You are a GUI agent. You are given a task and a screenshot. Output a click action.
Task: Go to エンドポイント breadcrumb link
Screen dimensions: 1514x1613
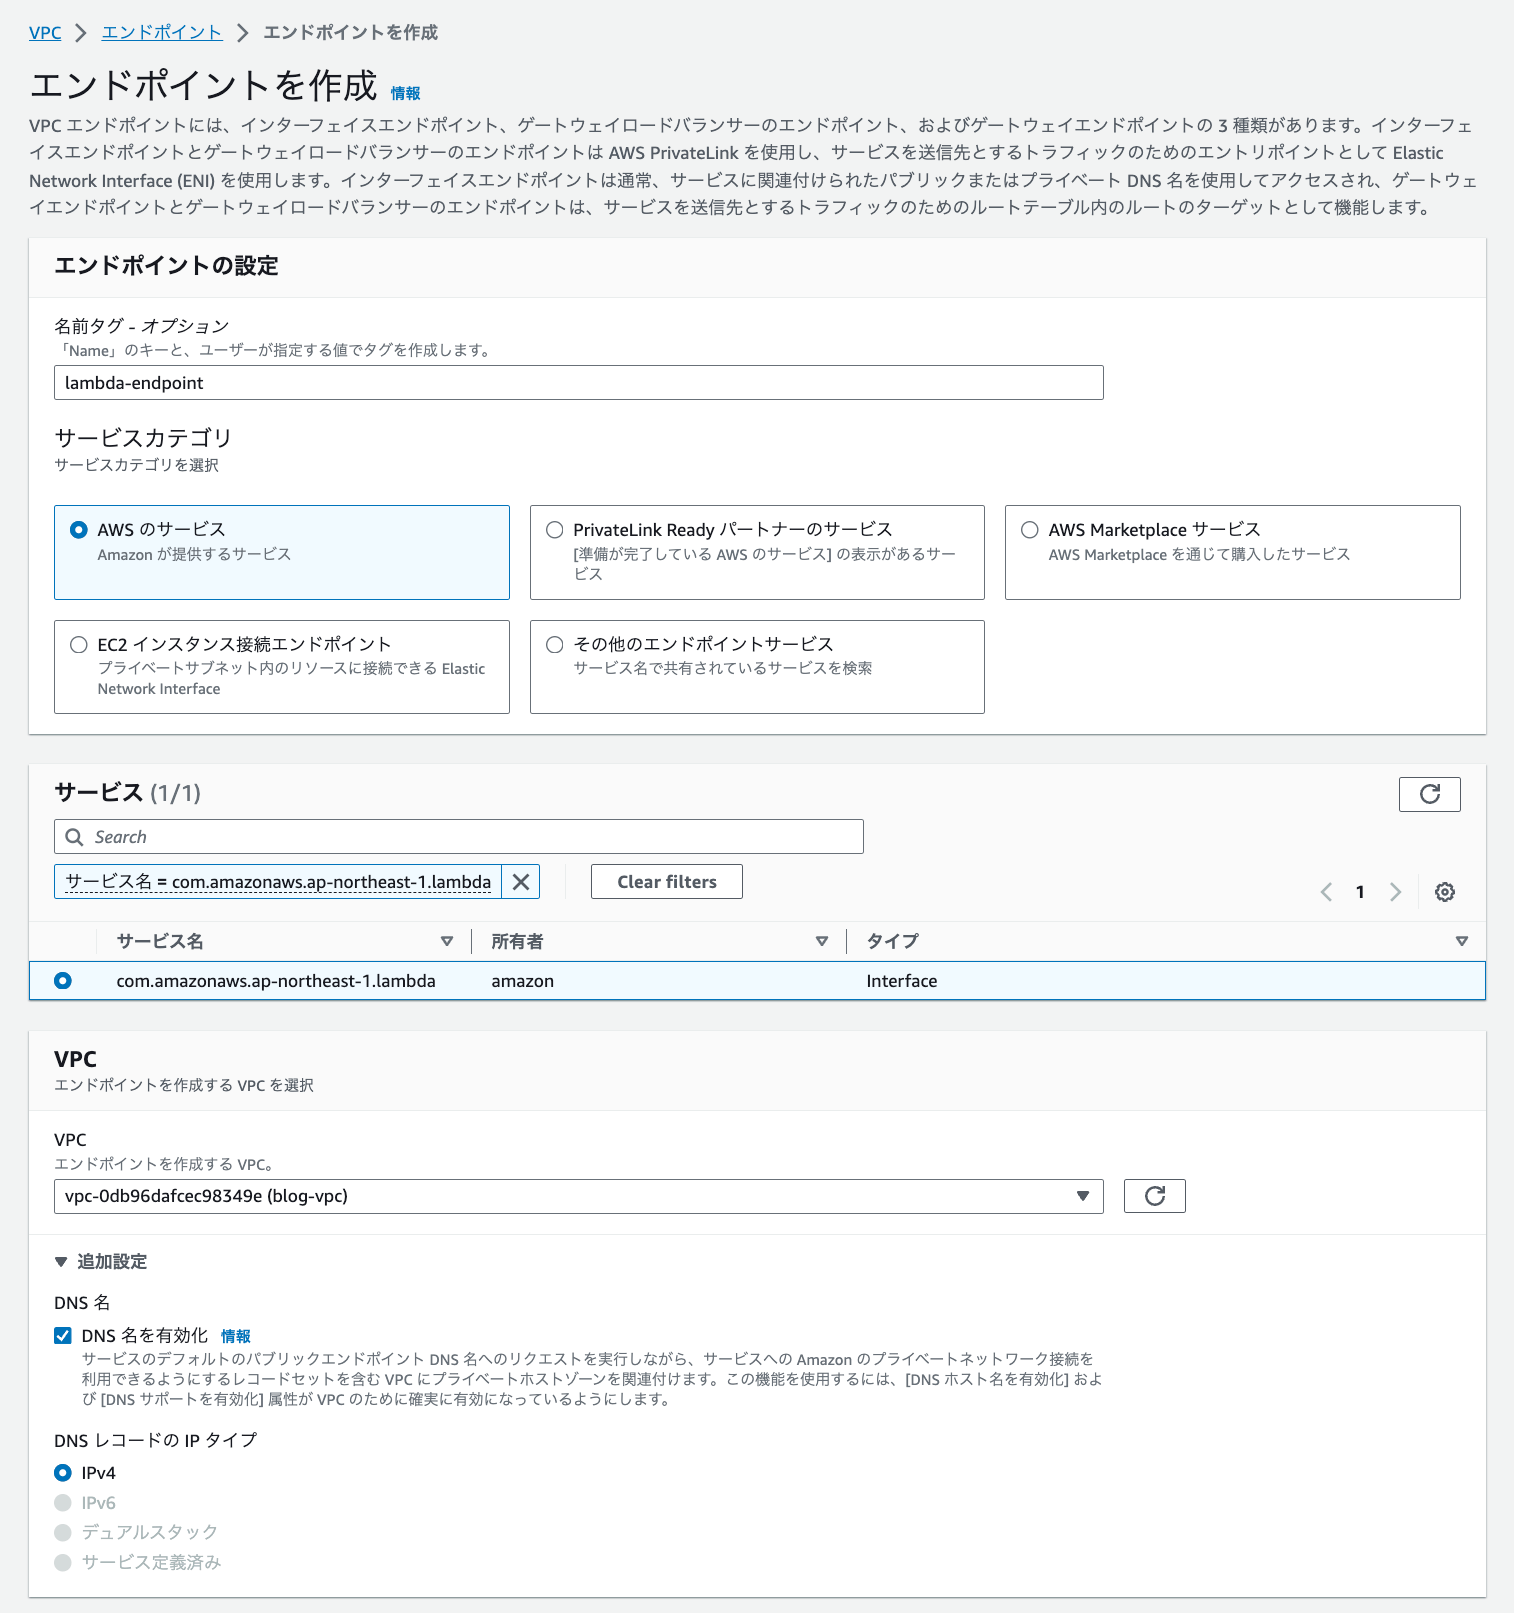tap(162, 33)
